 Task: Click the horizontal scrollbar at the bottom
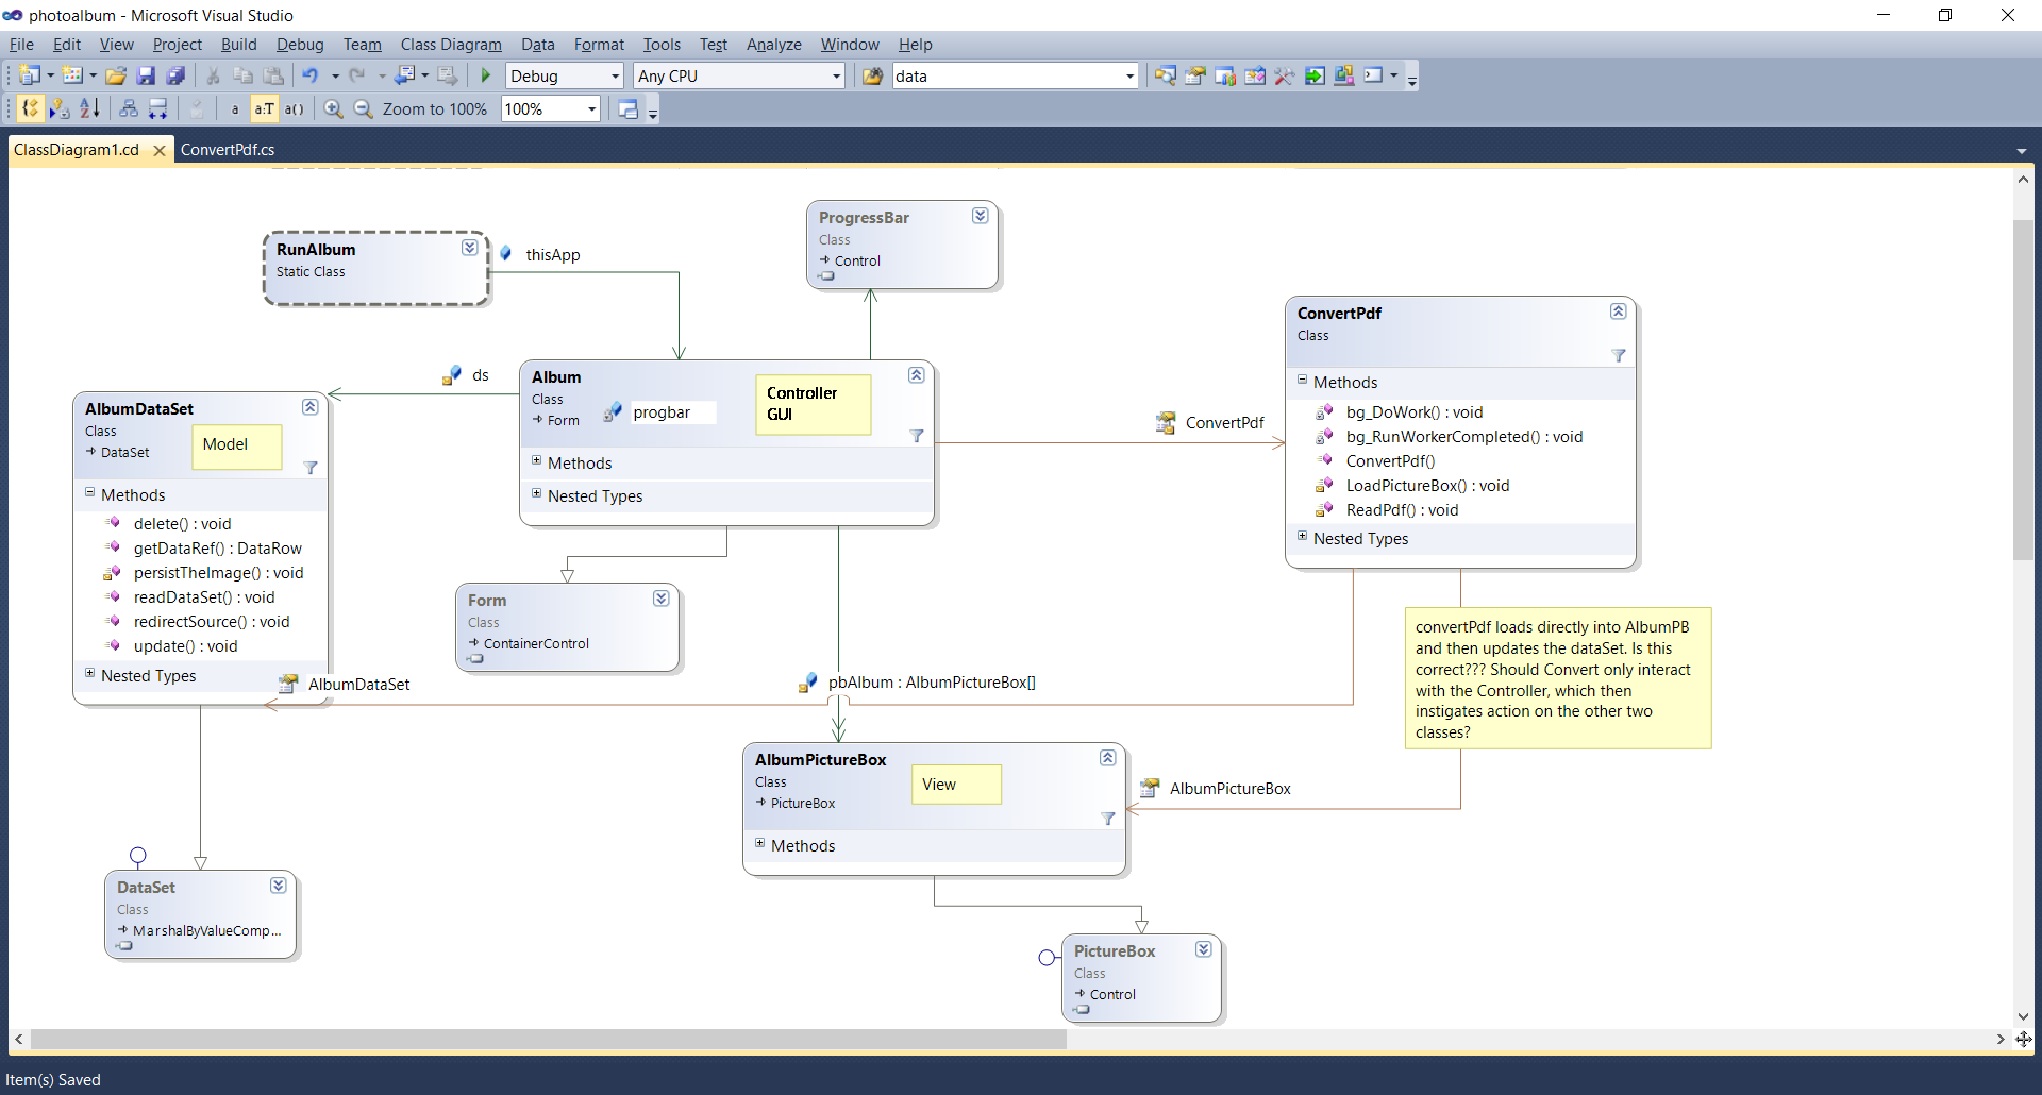[548, 1039]
